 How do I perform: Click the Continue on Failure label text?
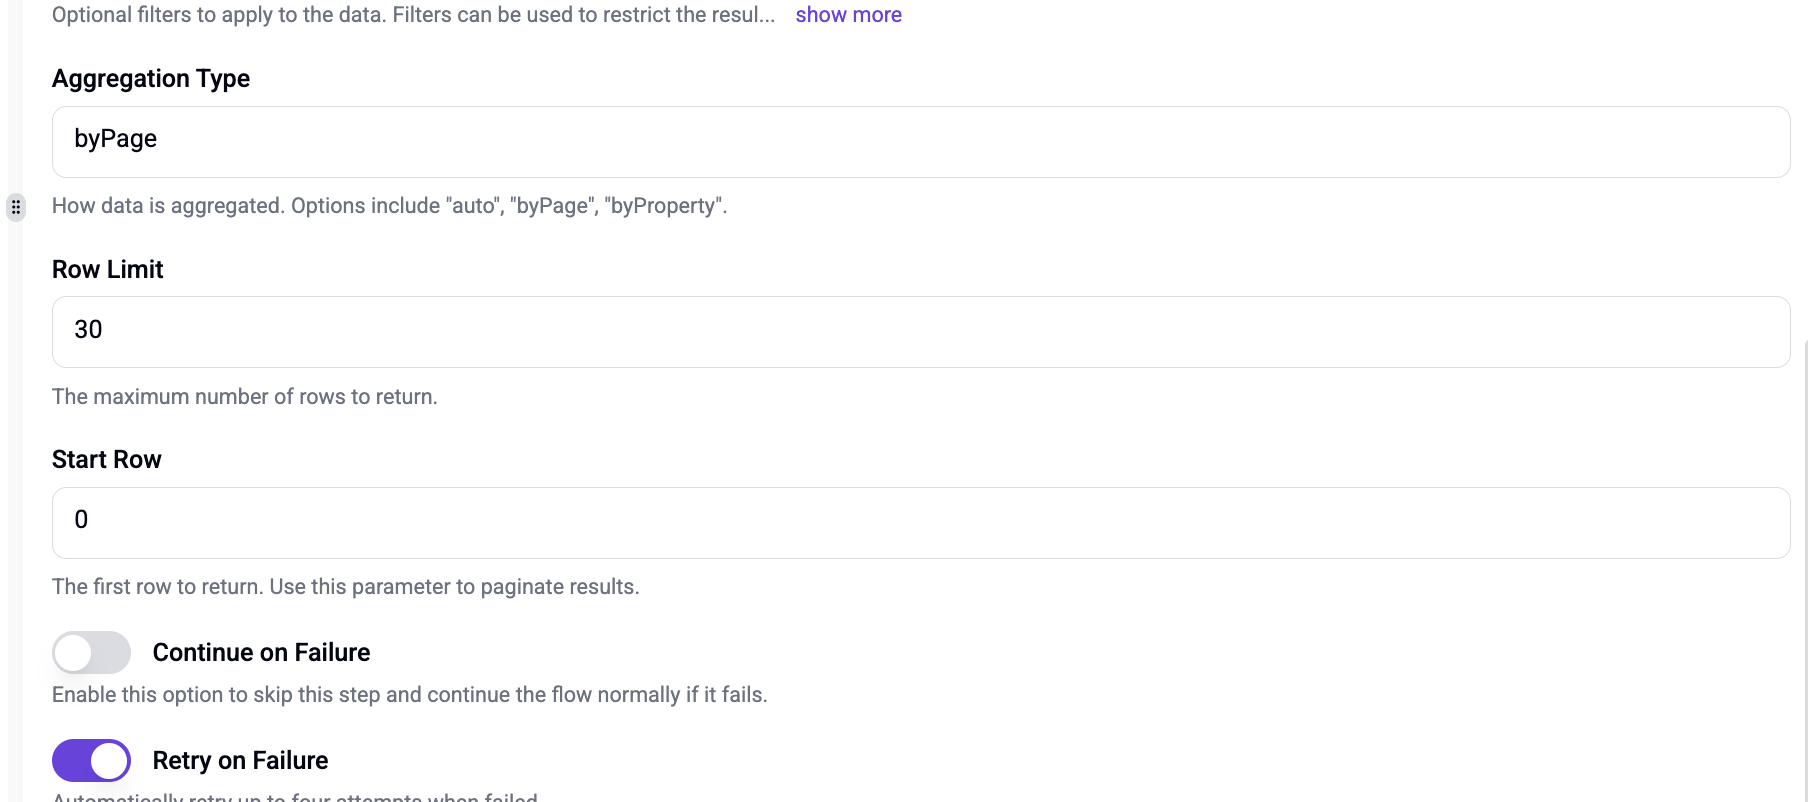[x=261, y=653]
